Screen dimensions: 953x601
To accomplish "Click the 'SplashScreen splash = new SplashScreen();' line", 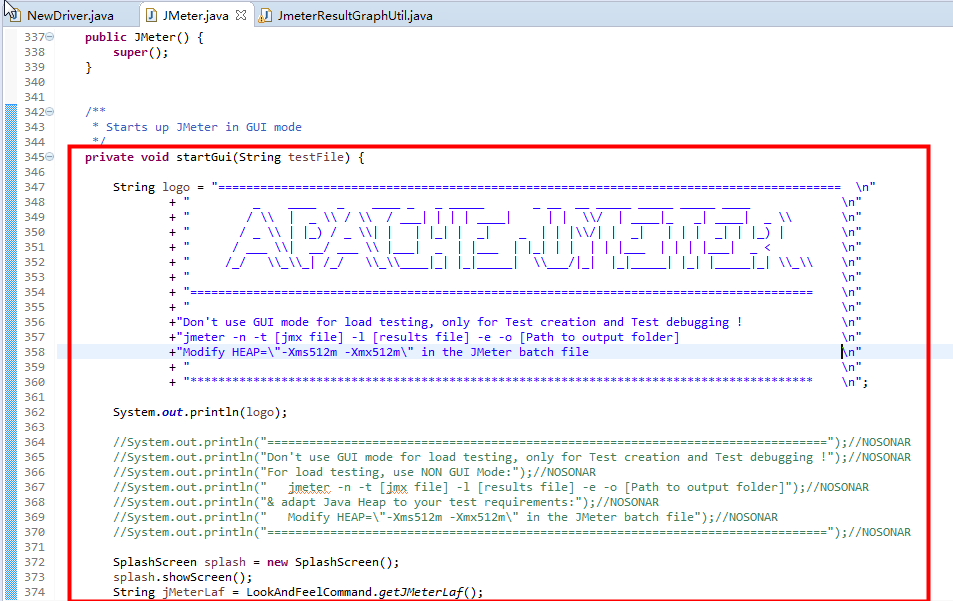I will click(x=256, y=562).
